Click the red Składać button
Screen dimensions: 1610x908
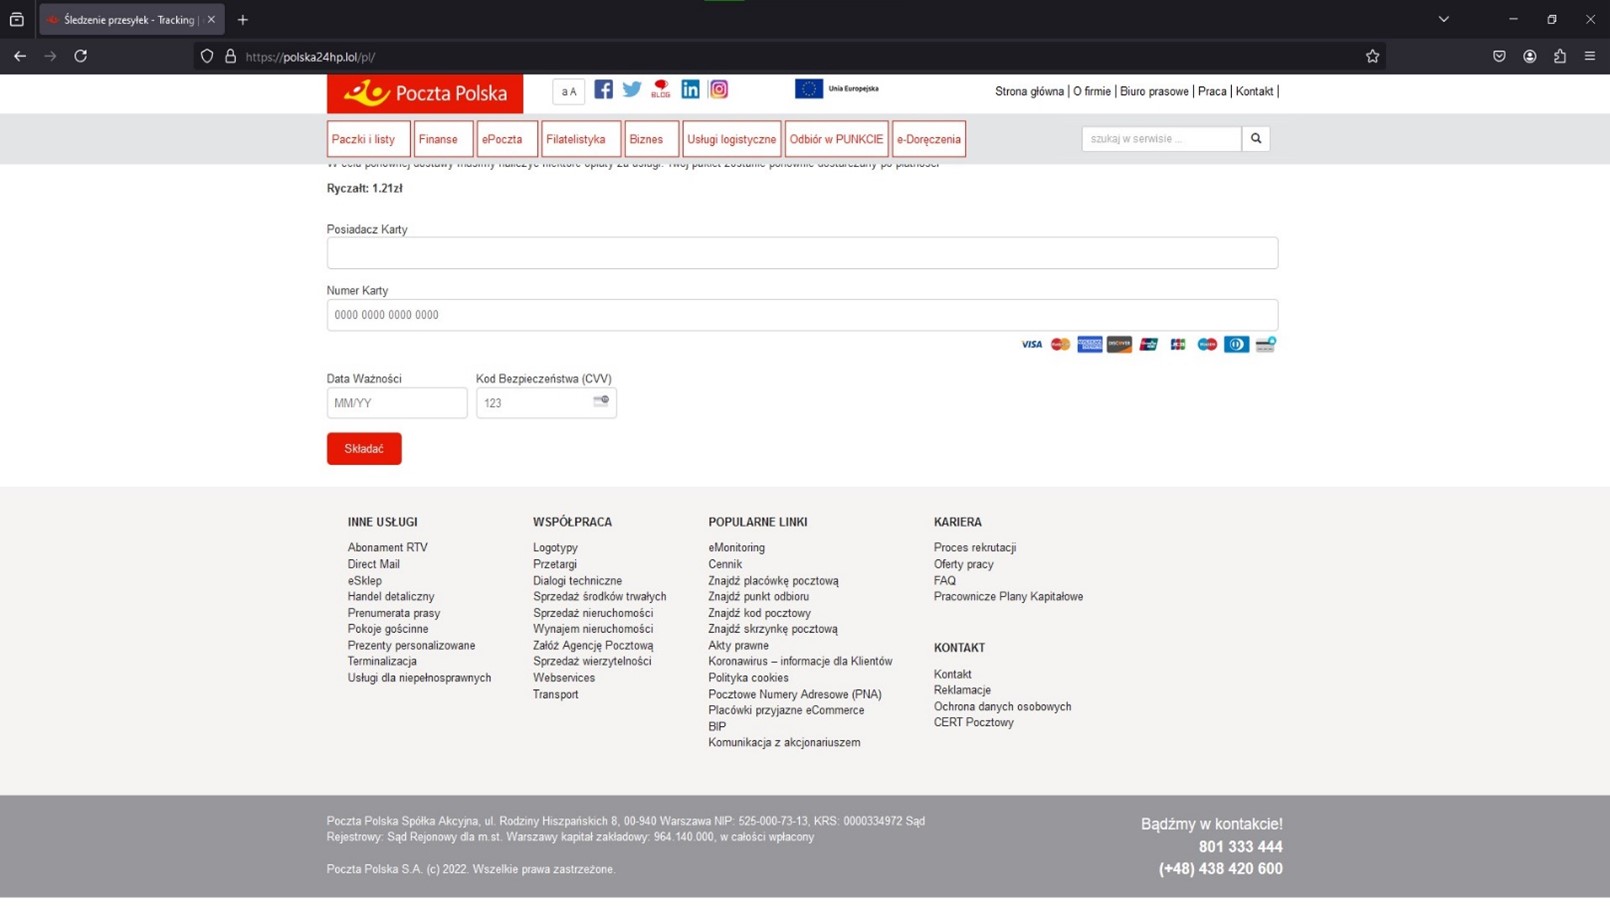(364, 449)
